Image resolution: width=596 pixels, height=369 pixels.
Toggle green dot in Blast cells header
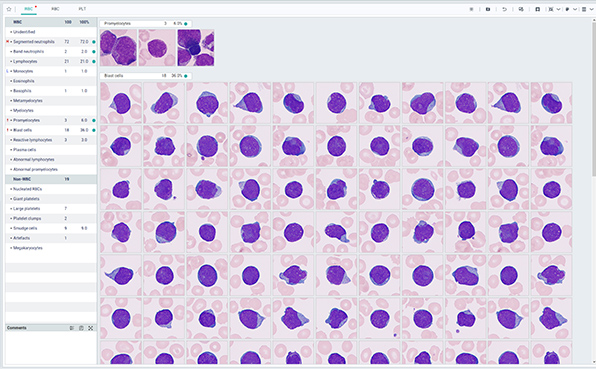186,76
